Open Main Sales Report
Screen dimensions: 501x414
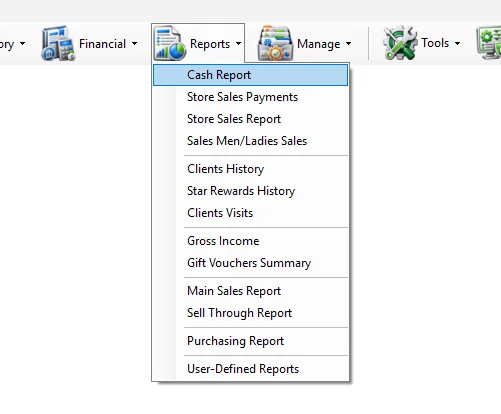(250, 291)
